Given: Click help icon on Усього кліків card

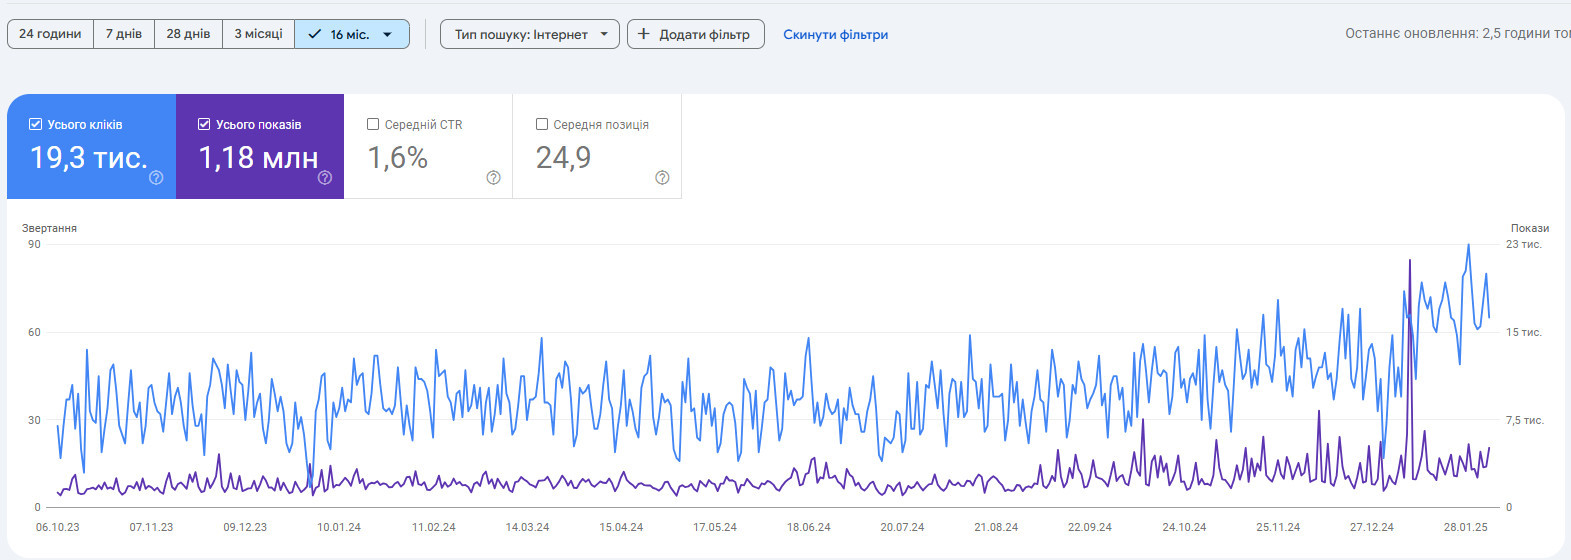Looking at the screenshot, I should coord(156,178).
